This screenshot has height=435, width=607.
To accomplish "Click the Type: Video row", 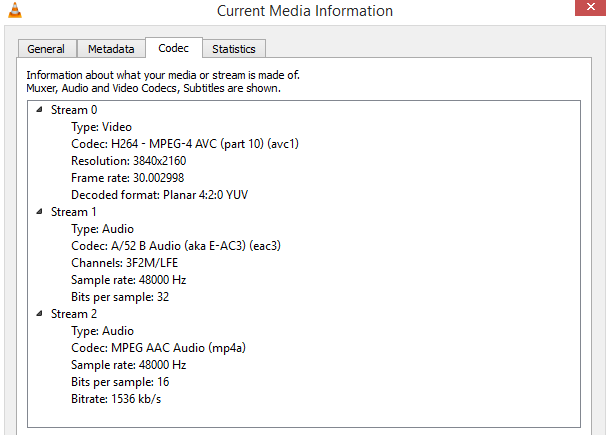I will coord(101,127).
